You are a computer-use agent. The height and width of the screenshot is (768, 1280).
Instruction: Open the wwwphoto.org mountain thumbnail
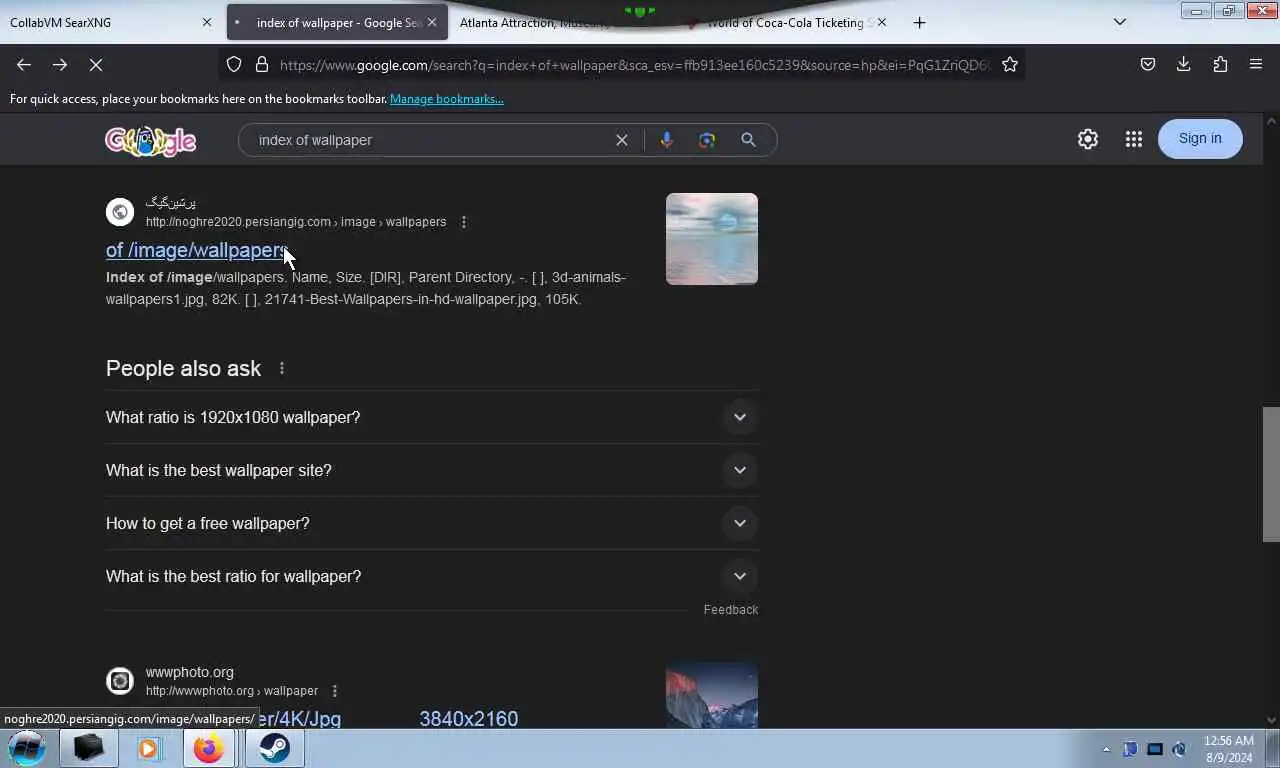(x=712, y=695)
